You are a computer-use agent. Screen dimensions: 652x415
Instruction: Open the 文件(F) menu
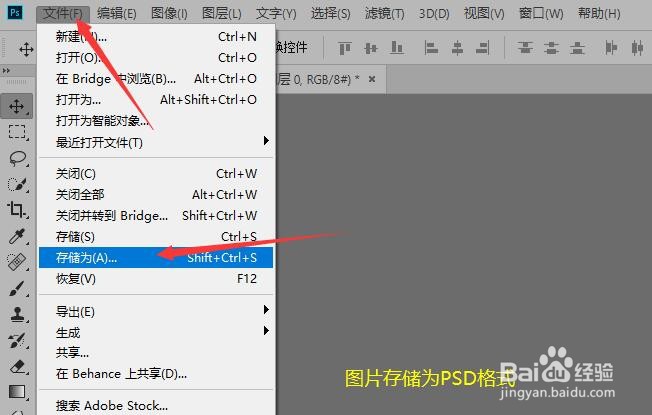(x=63, y=14)
